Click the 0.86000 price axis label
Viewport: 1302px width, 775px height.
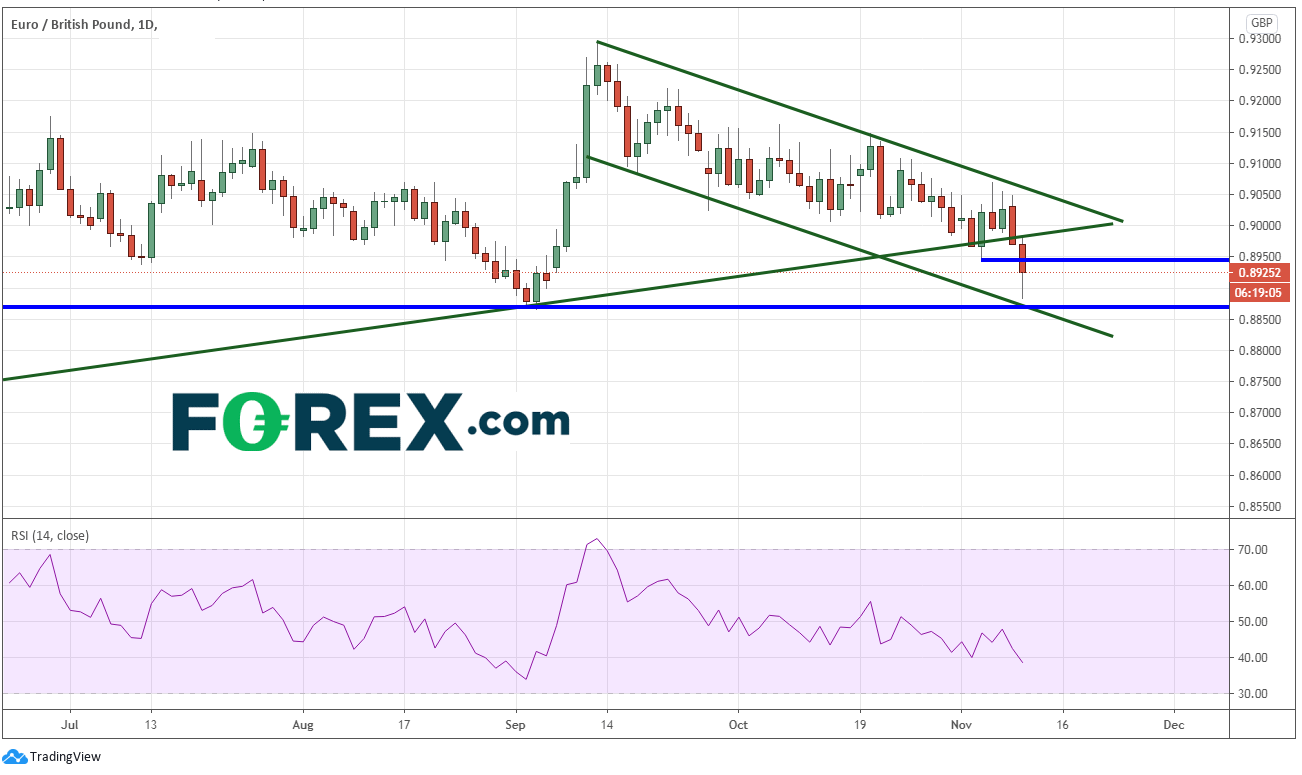pos(1258,476)
